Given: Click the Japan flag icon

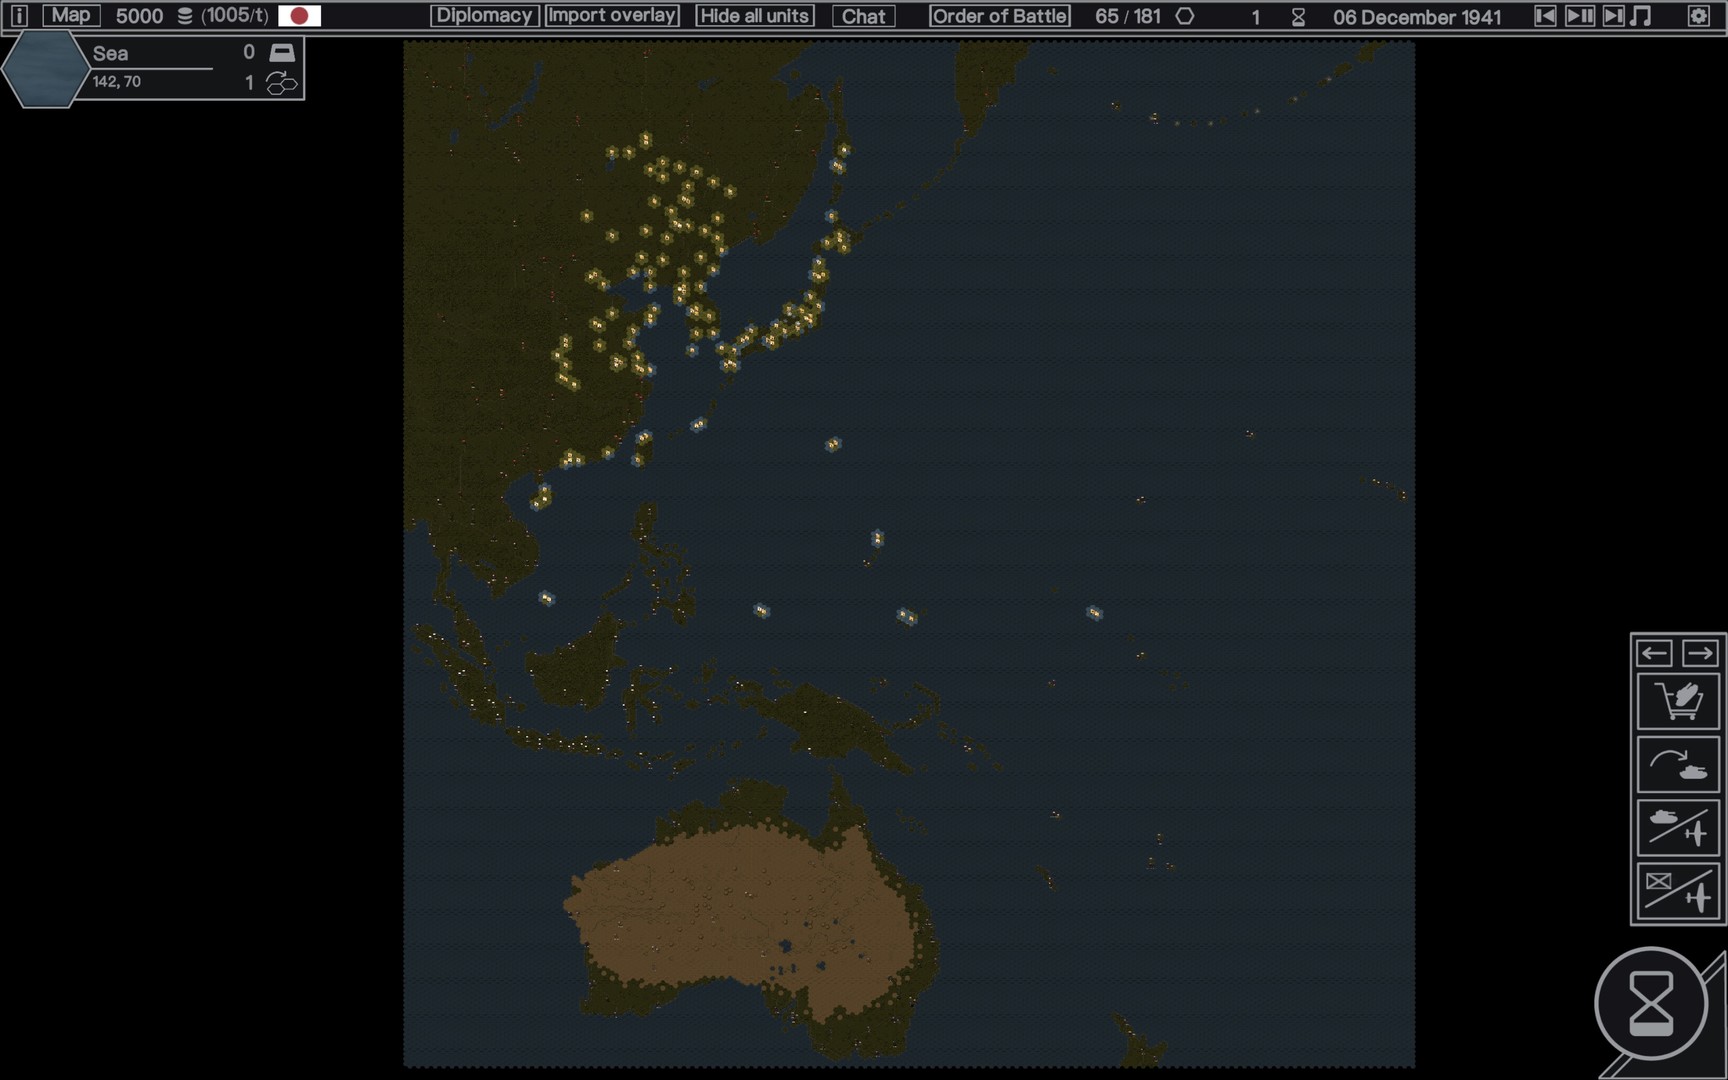Looking at the screenshot, I should [x=299, y=16].
